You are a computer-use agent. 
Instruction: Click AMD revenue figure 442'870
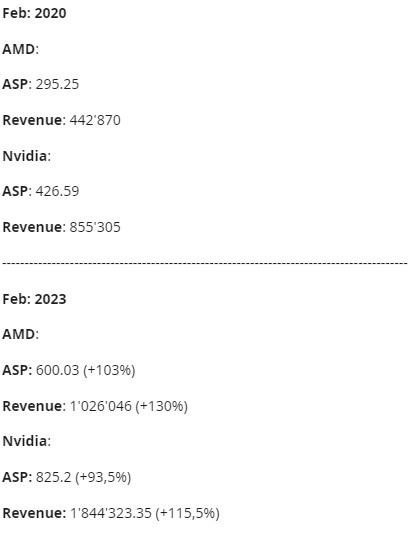[95, 120]
